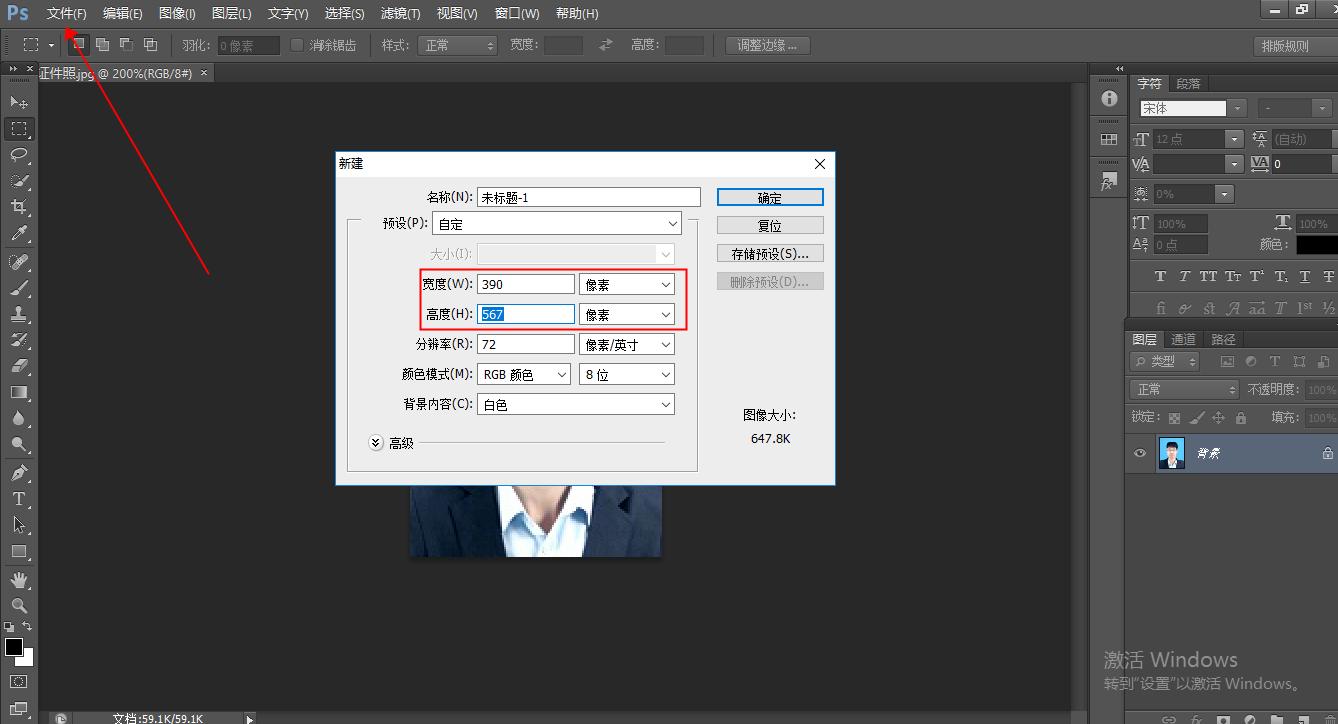1338x724 pixels.
Task: Select the Zoom tool
Action: 18,605
